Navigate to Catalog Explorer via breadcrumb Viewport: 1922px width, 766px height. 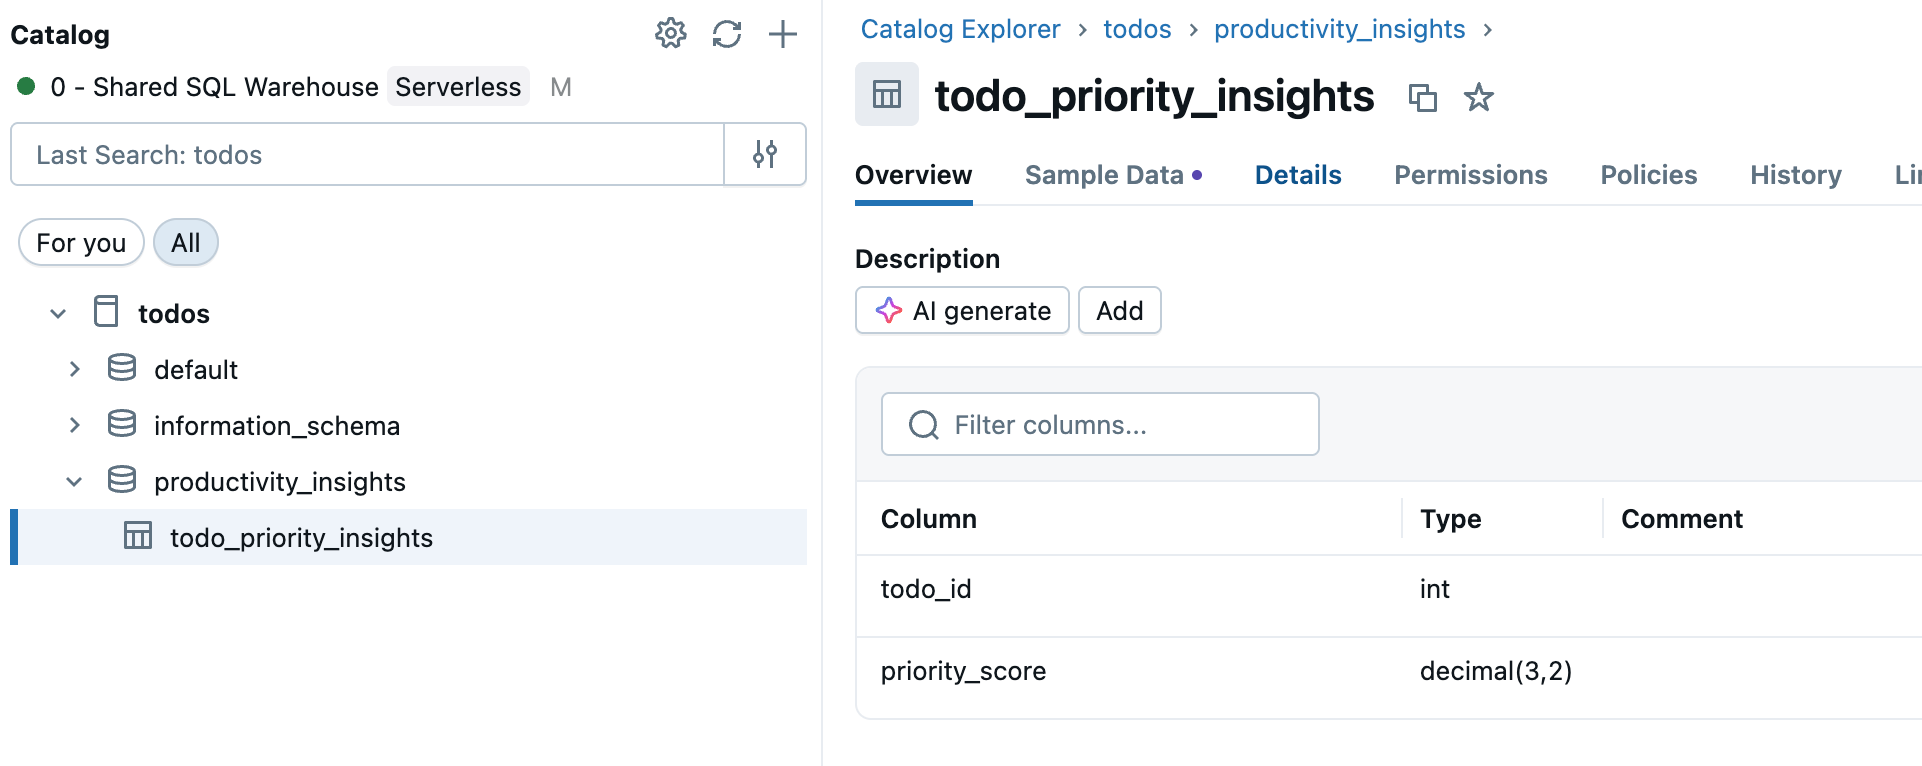(x=959, y=29)
